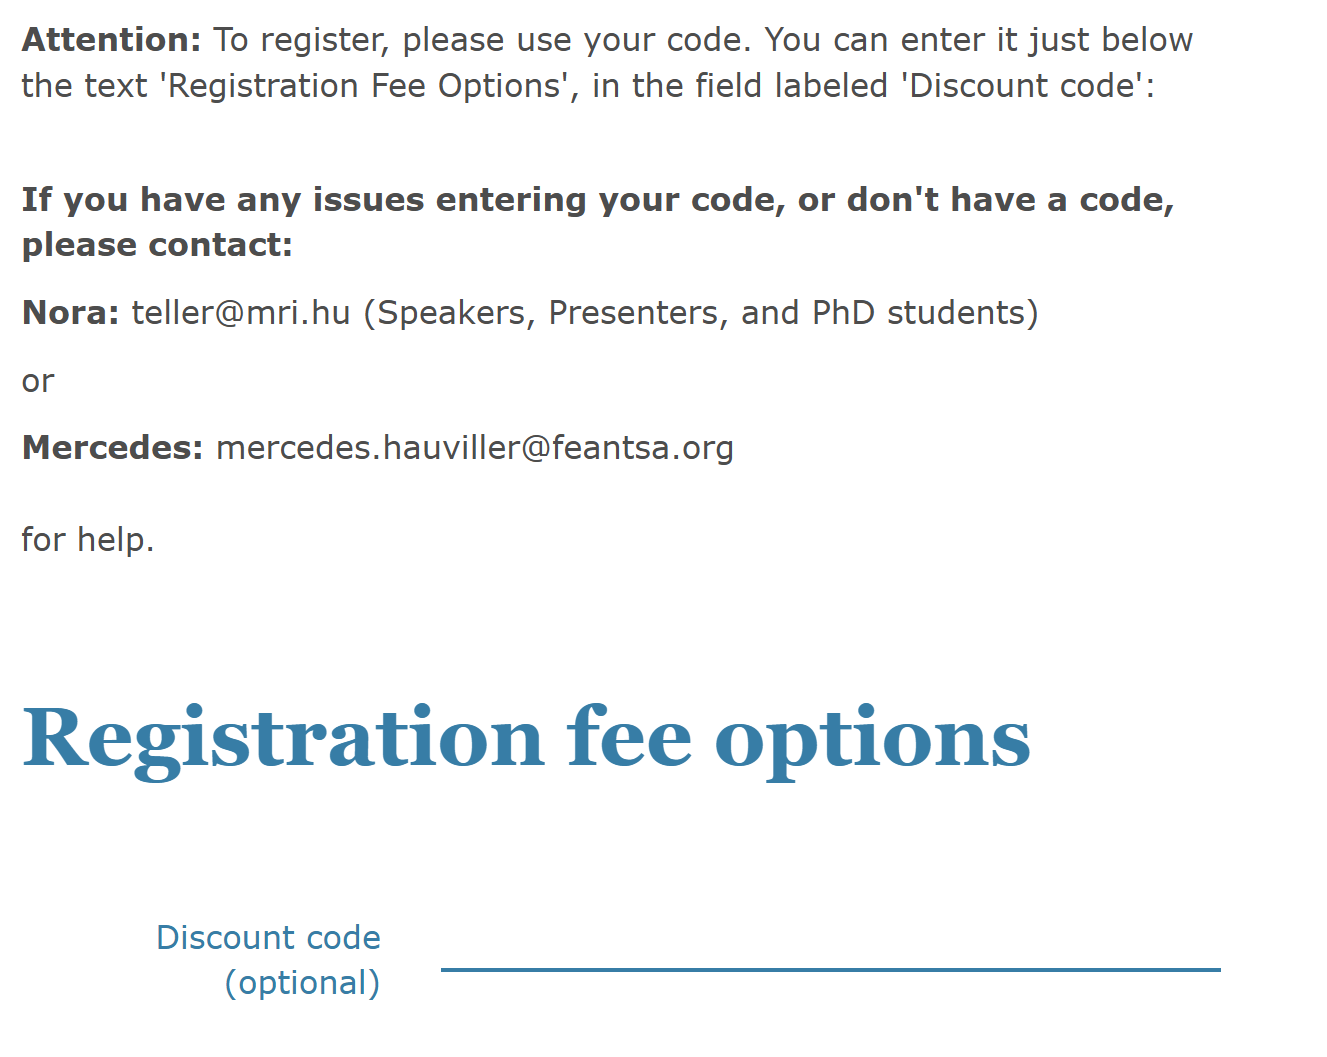This screenshot has height=1057, width=1327.
Task: Click the bold word 'Attention:'
Action: tap(112, 40)
